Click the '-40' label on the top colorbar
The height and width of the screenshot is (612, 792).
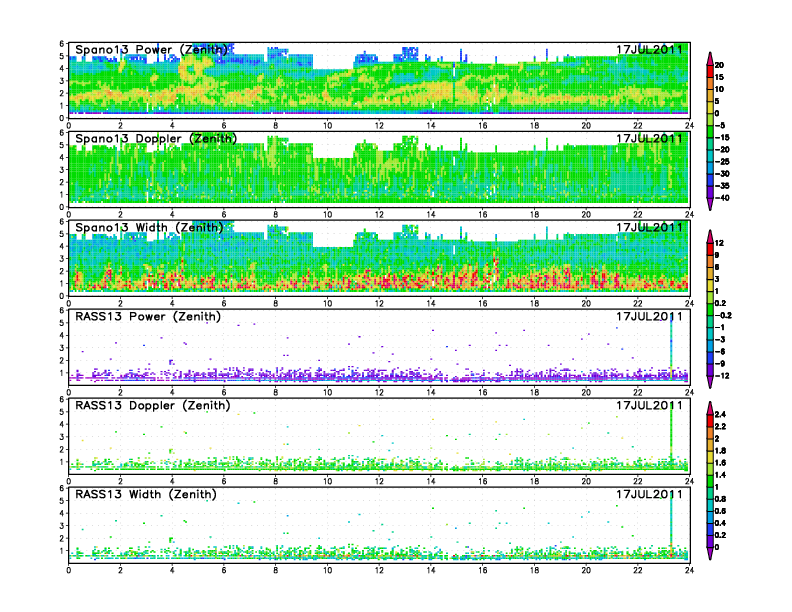coord(722,198)
